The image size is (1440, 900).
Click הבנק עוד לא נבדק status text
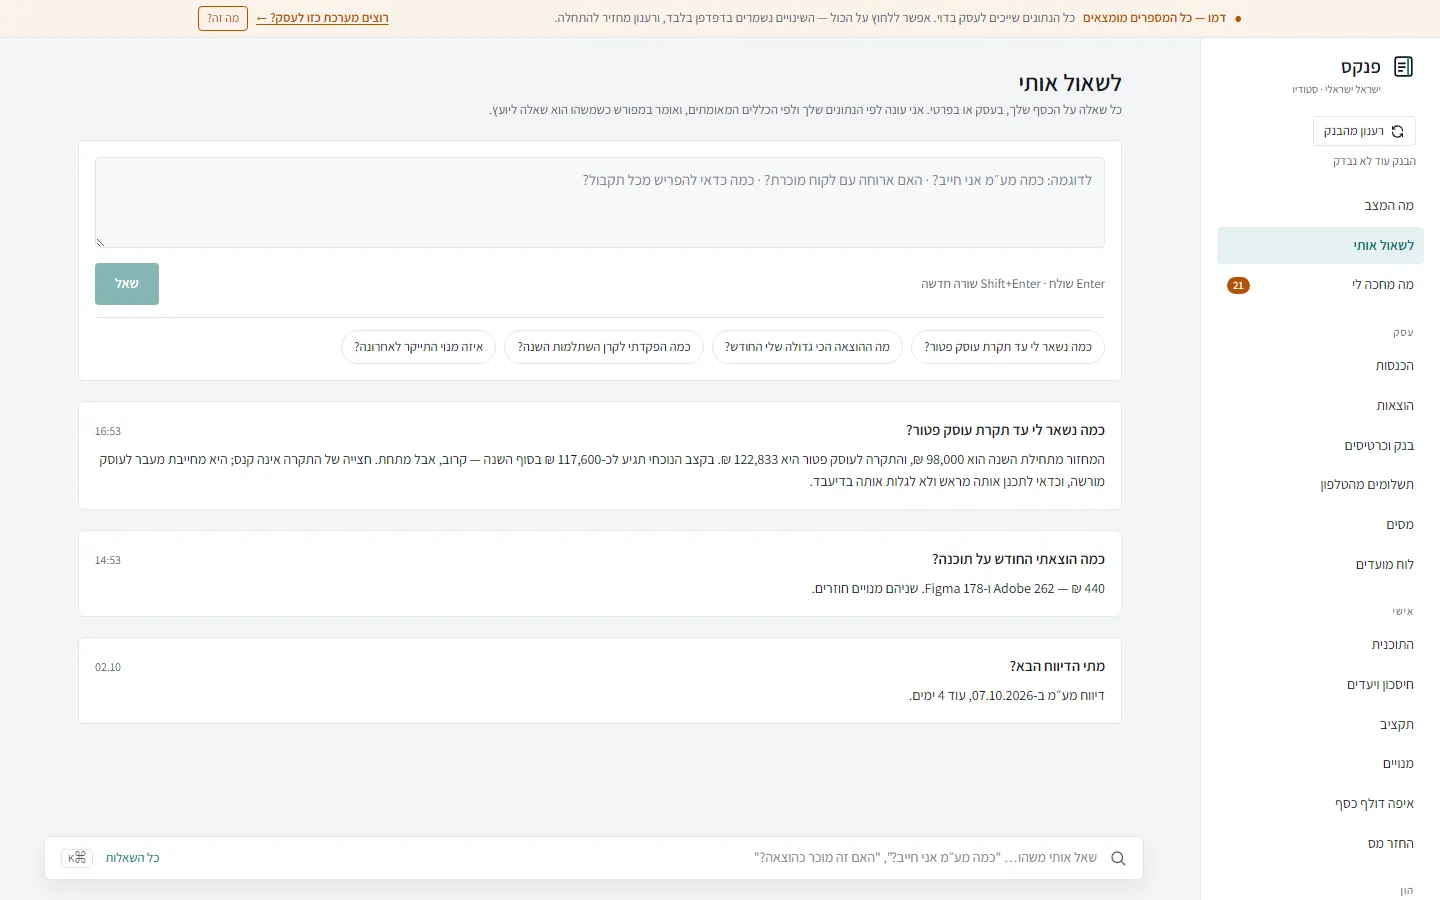click(1374, 161)
